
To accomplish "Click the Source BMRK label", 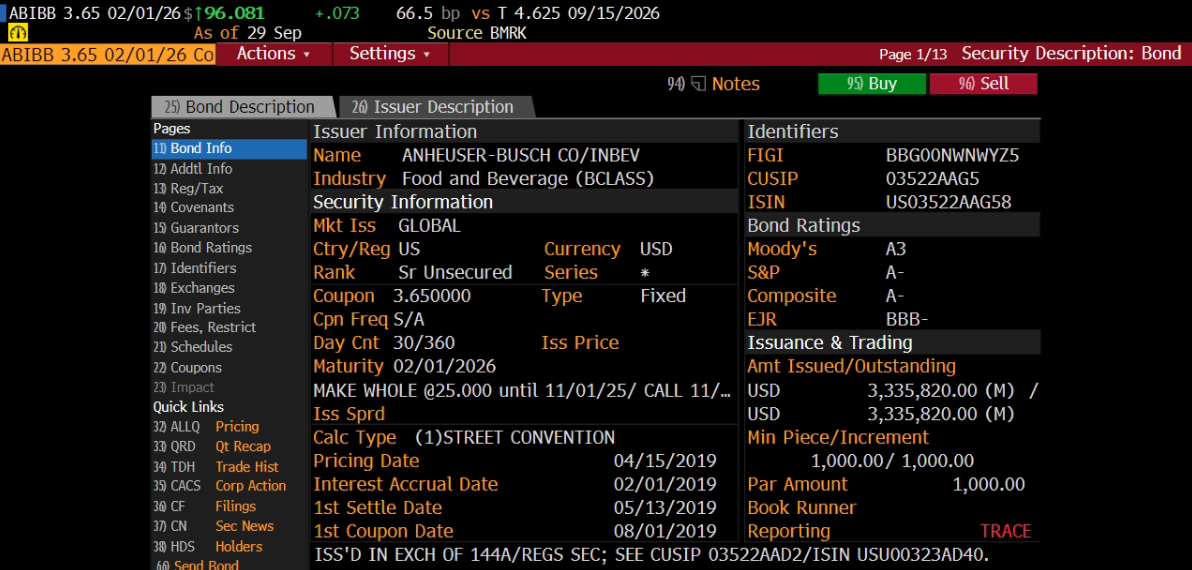I will coord(477,33).
